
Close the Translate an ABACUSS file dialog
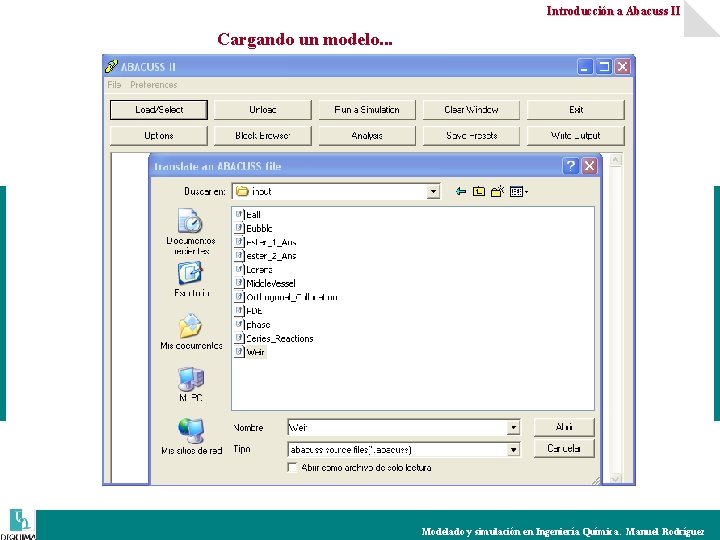[x=590, y=166]
